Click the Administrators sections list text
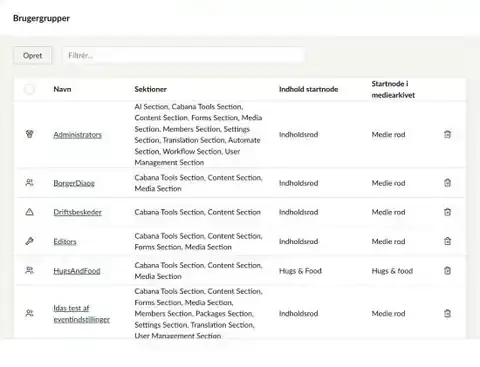Viewport: 480px width, 367px height. pos(198,135)
